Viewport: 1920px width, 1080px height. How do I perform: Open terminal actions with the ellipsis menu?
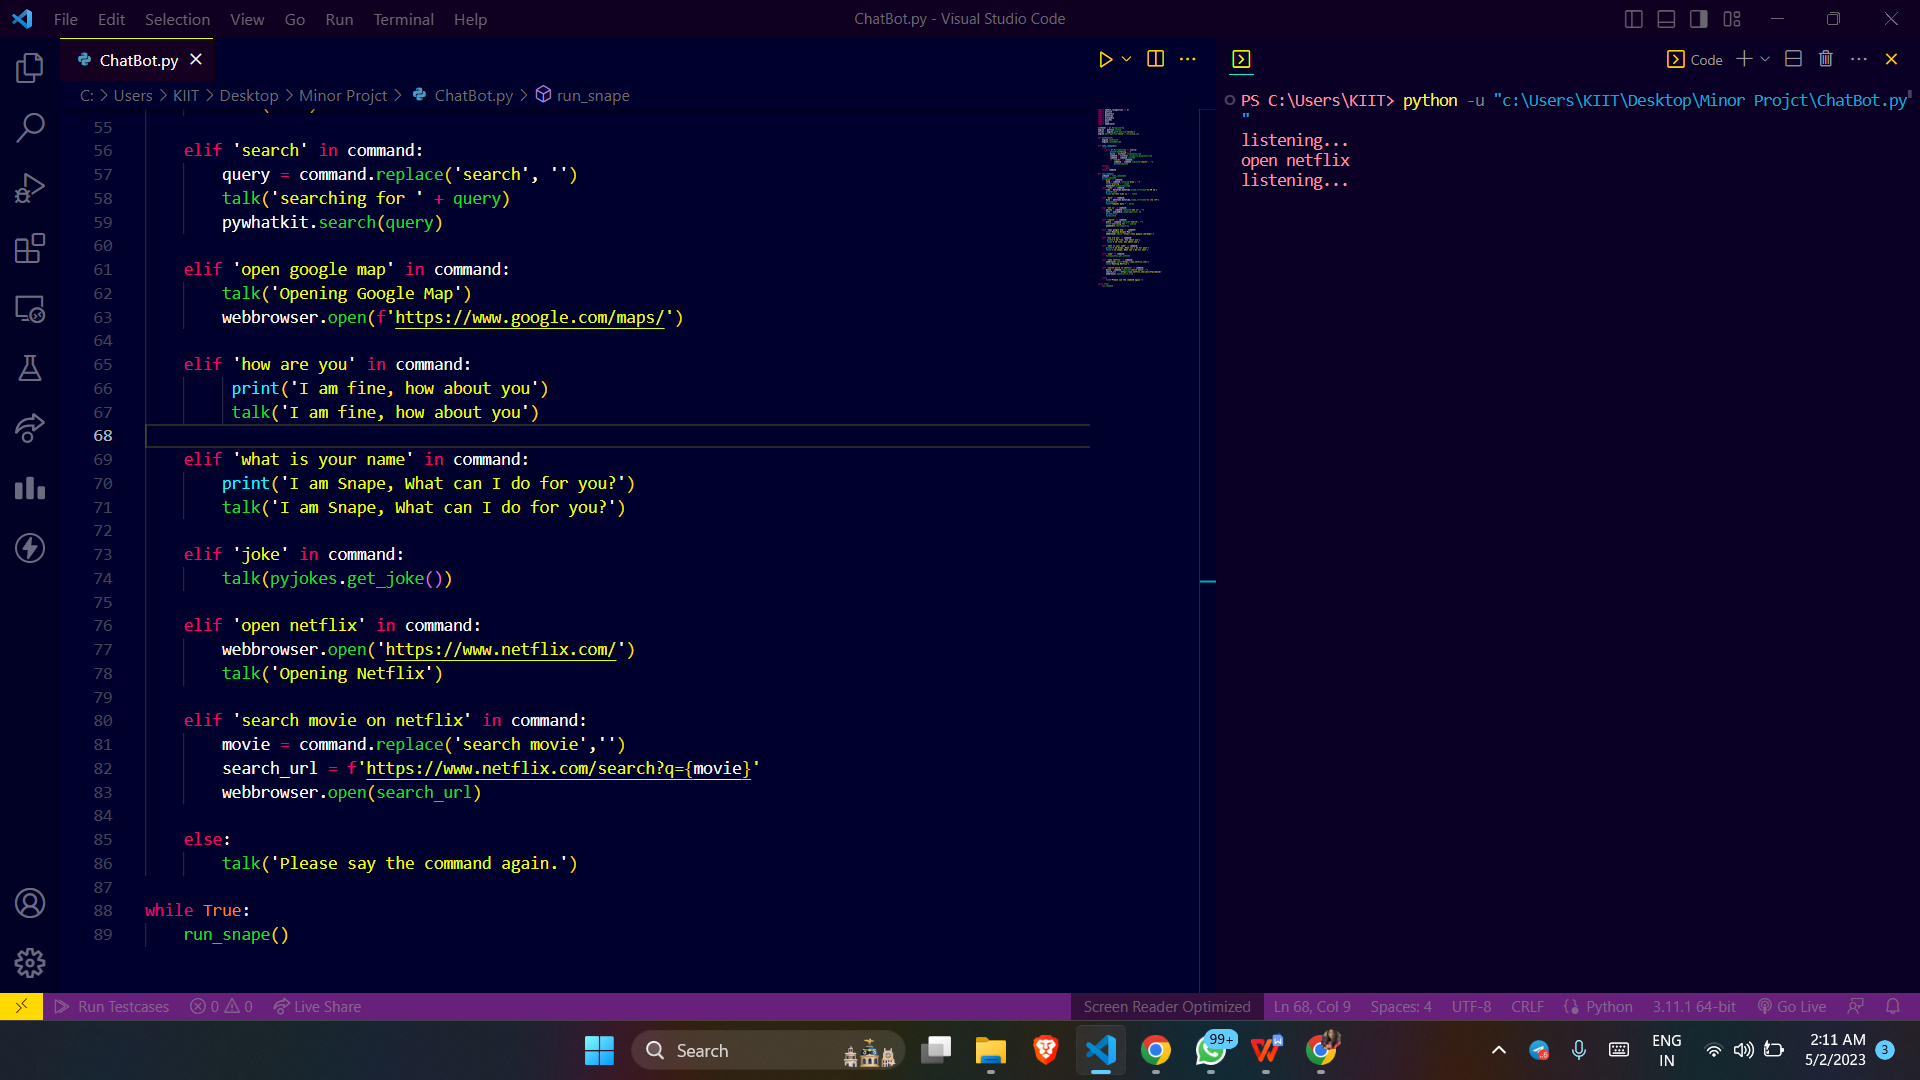[x=1859, y=59]
